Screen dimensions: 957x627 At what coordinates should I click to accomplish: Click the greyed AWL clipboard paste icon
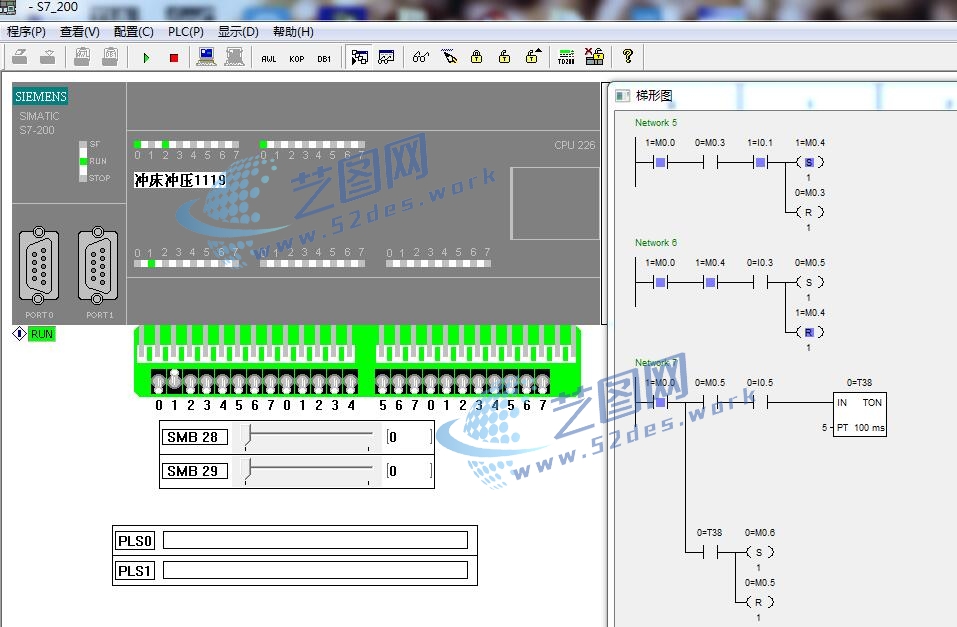(82, 57)
